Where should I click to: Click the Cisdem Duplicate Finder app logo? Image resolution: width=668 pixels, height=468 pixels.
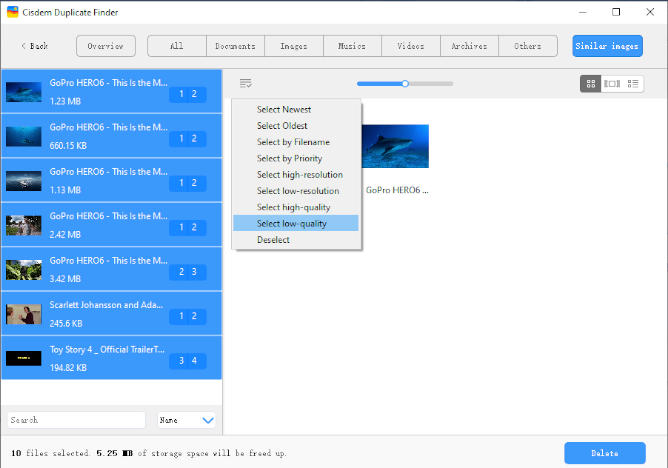point(13,12)
